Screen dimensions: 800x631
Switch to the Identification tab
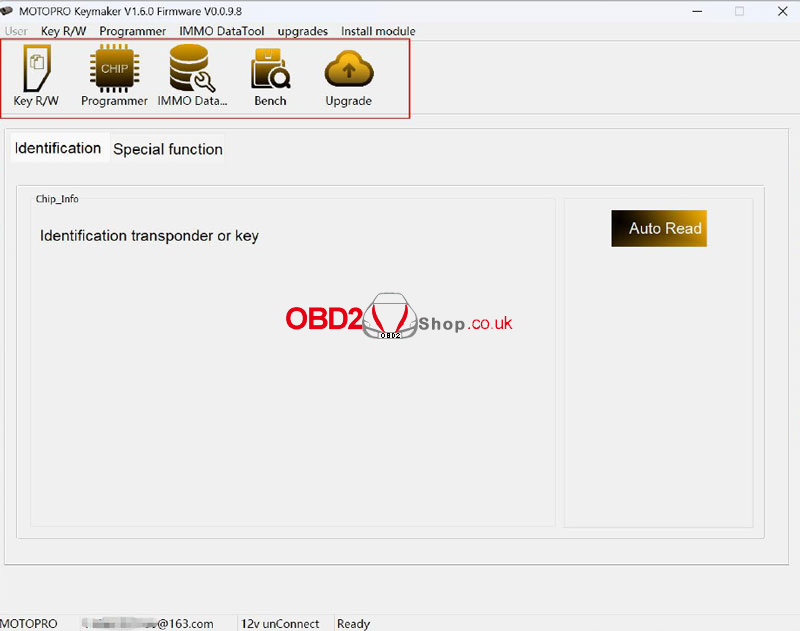click(58, 148)
